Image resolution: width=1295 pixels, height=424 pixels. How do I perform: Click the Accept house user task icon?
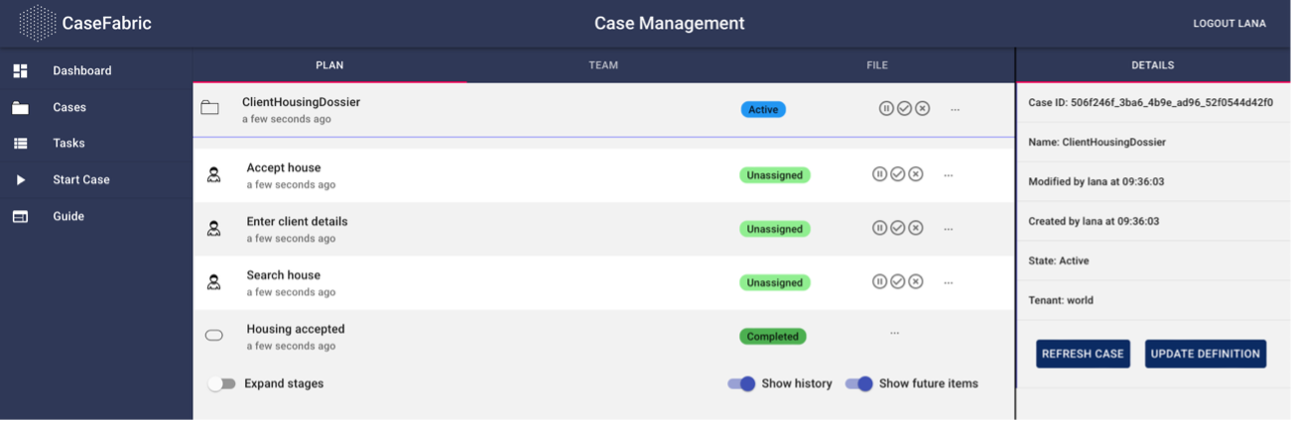214,175
